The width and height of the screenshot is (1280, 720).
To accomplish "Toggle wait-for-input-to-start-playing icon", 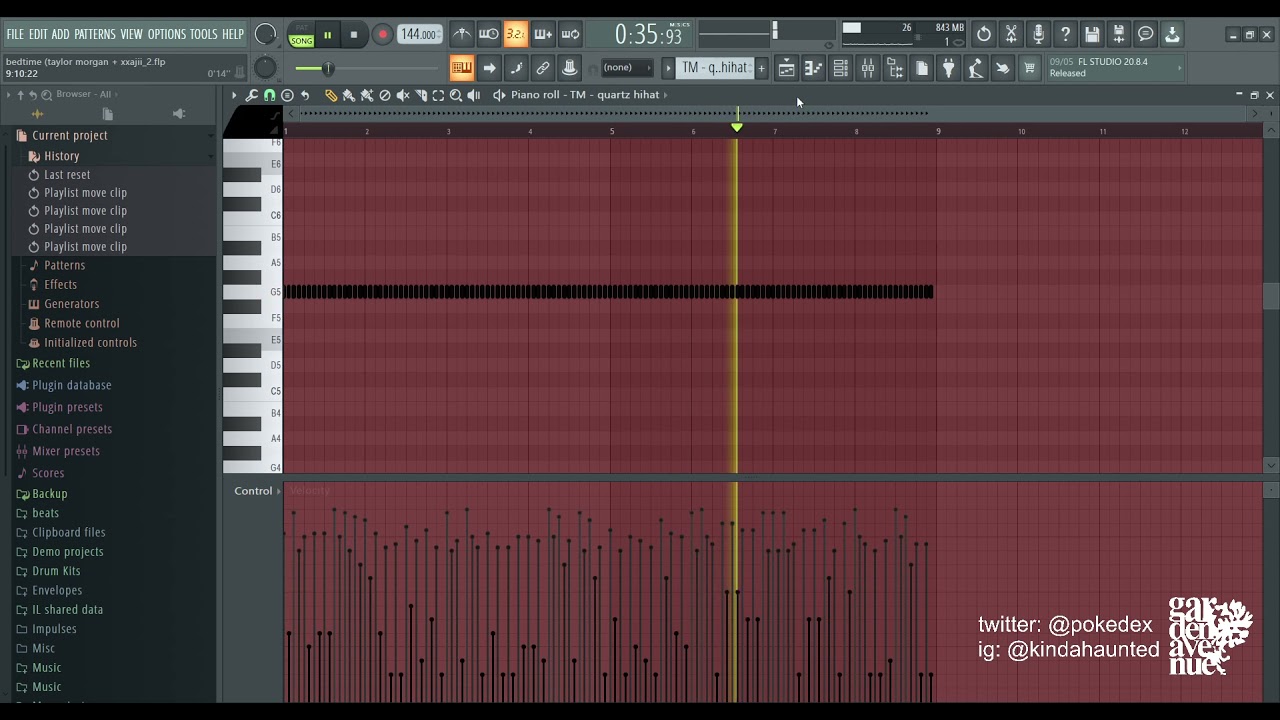I will [488, 35].
